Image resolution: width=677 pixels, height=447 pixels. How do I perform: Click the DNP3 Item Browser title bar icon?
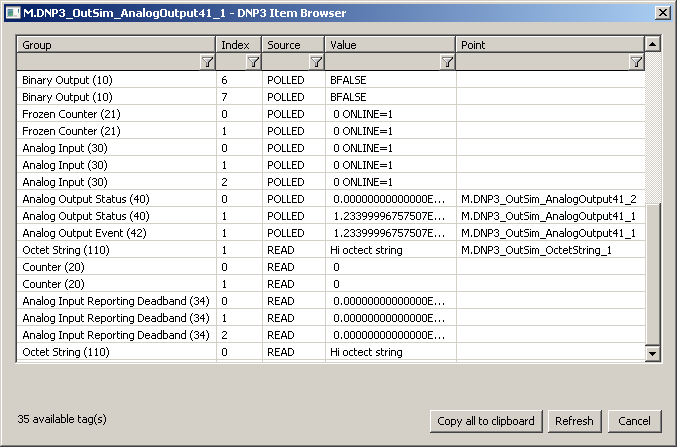coord(11,11)
